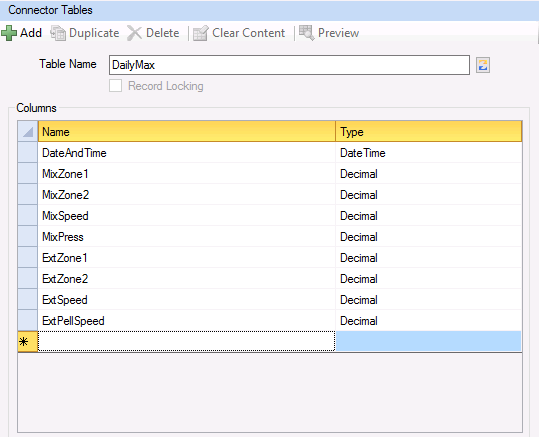Viewport: 540px width, 437px height.
Task: Click the Clear Content label
Action: [x=249, y=33]
